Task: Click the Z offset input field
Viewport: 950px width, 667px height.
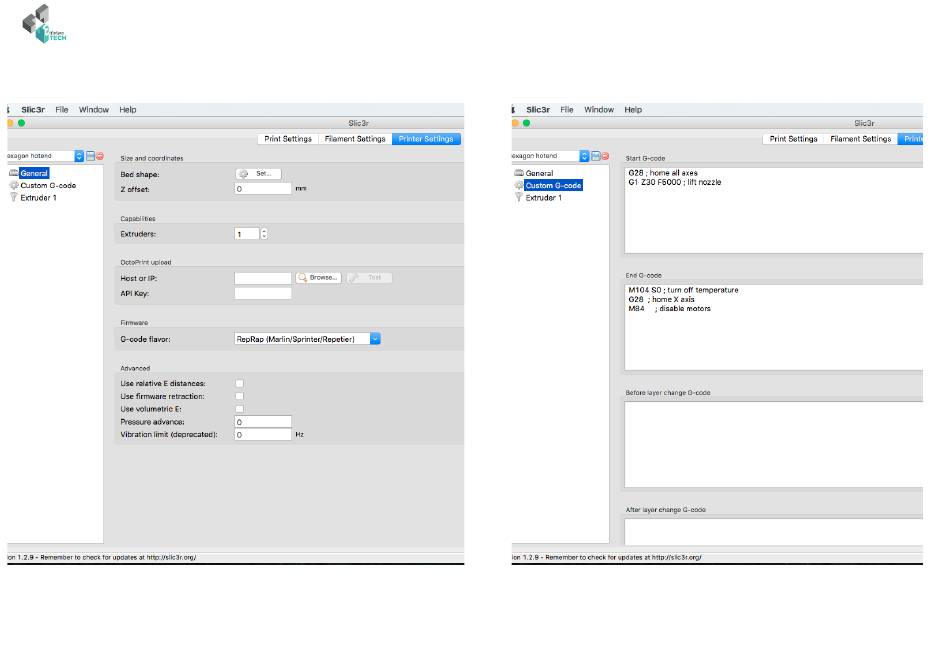Action: (x=263, y=189)
